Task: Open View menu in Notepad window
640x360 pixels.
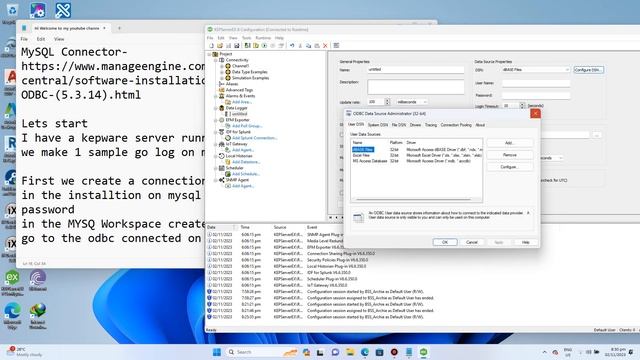Action: click(59, 39)
